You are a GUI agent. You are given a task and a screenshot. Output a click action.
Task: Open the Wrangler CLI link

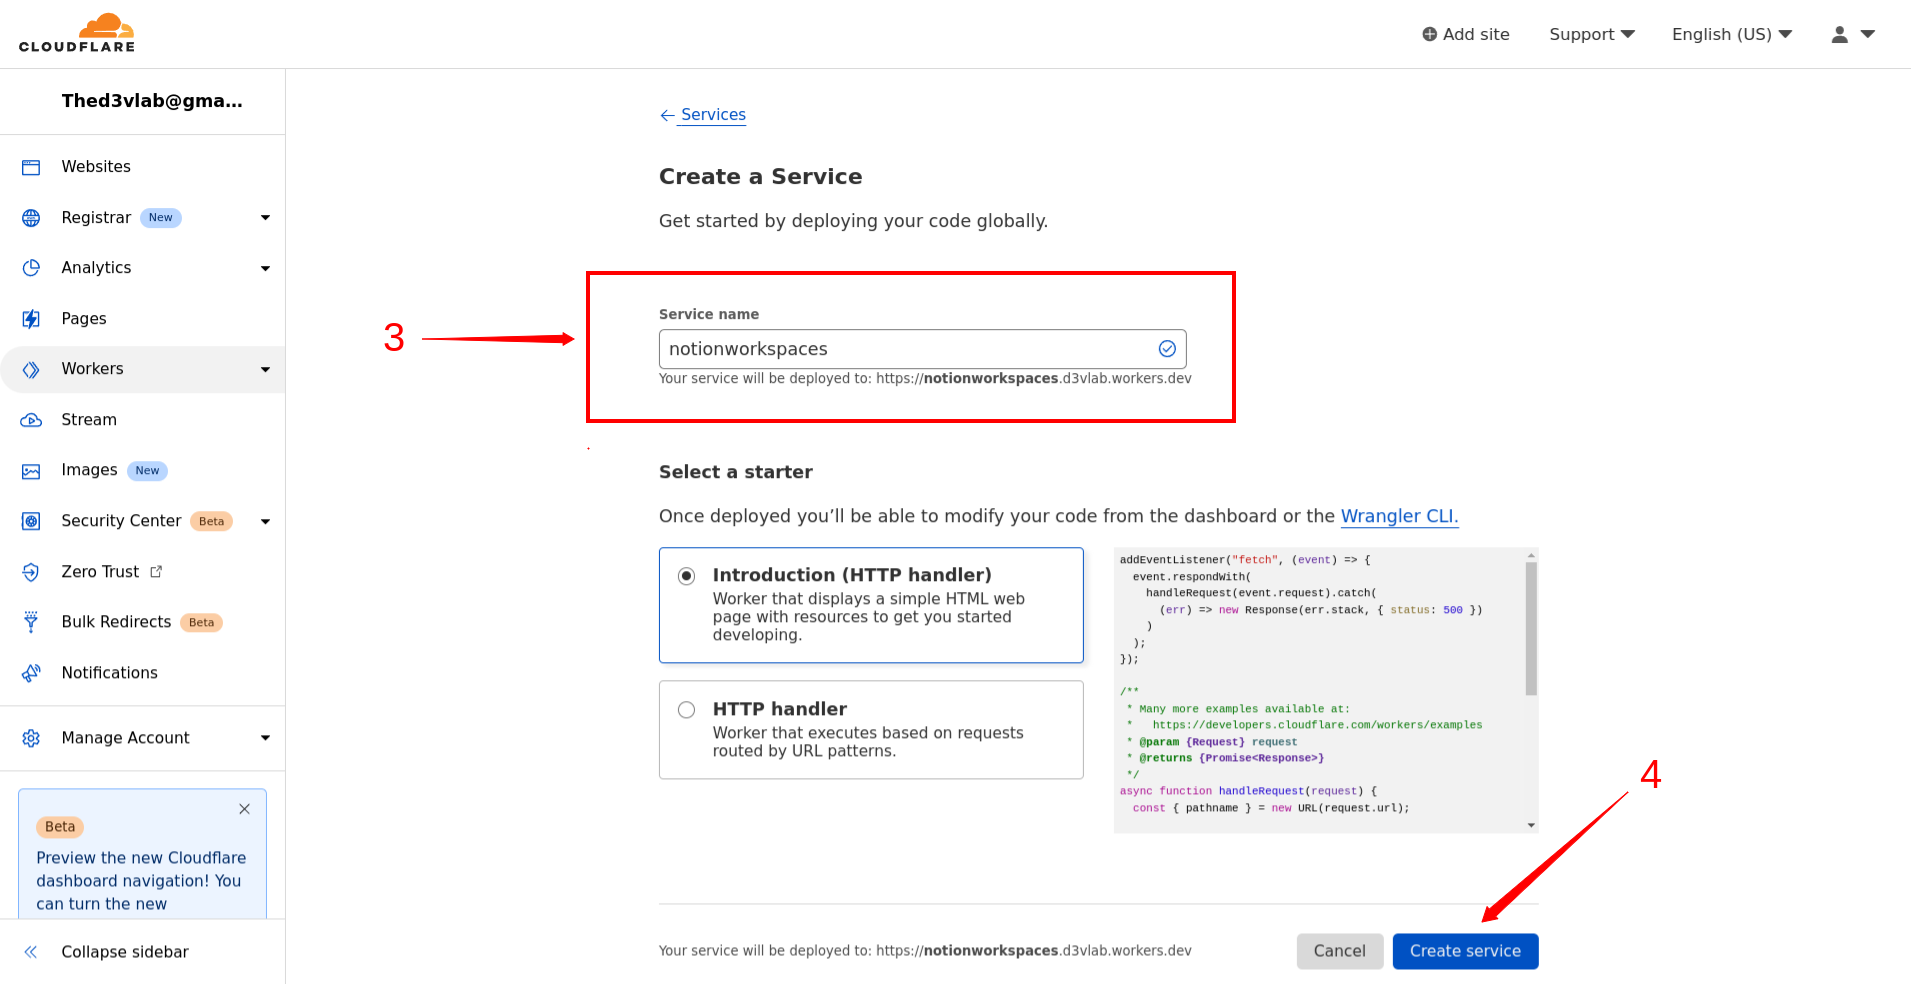tap(1399, 516)
